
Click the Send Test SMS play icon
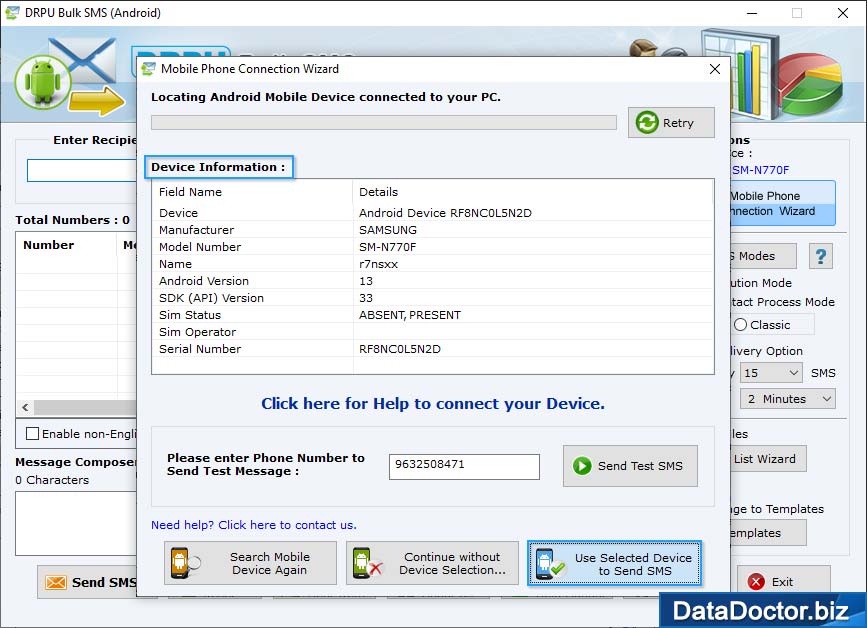tap(582, 466)
